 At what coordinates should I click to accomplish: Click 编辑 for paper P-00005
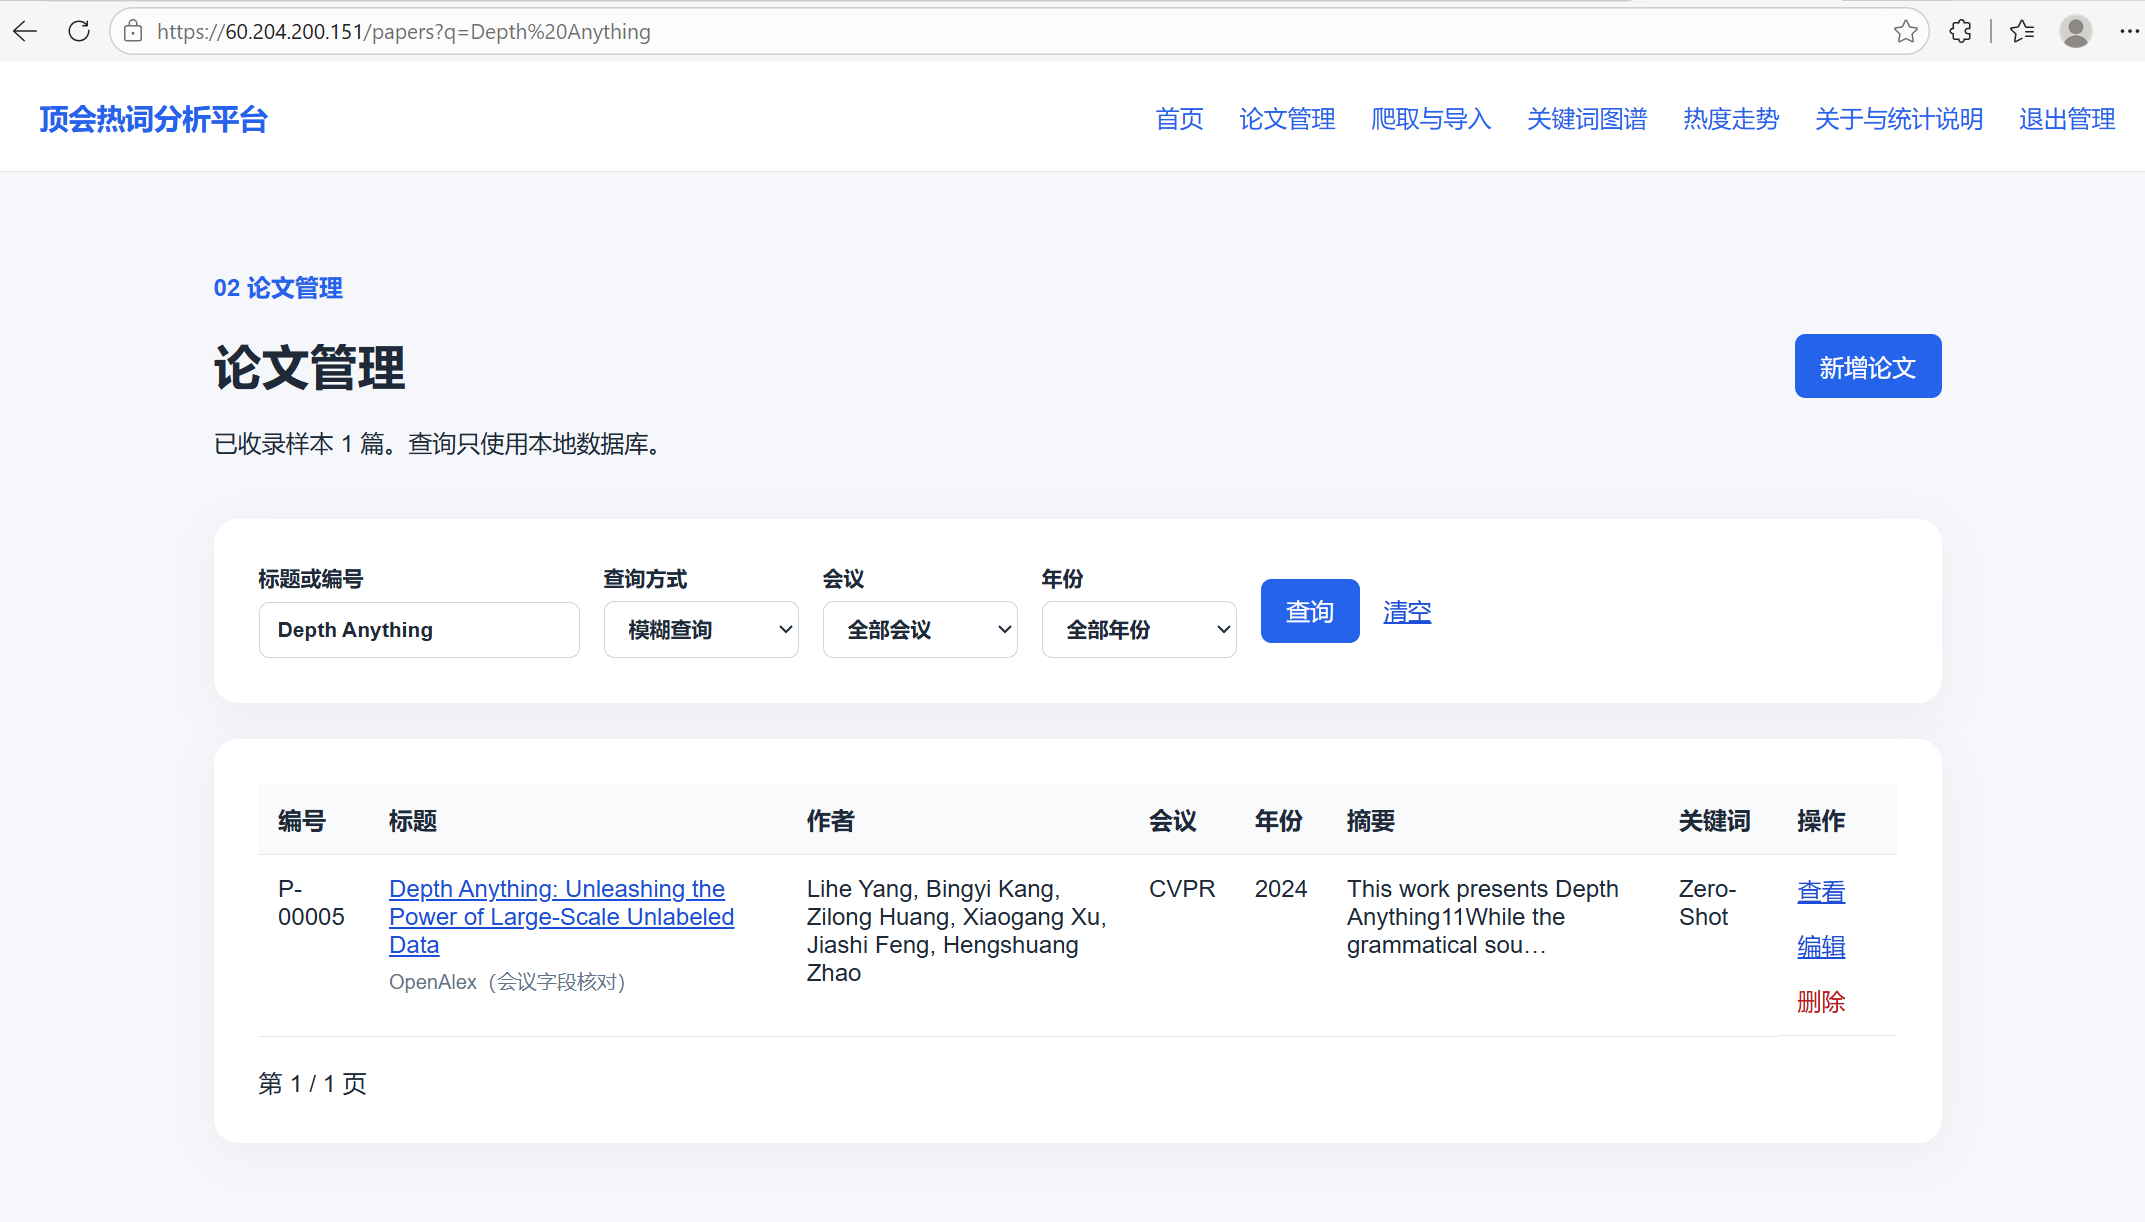point(1821,946)
